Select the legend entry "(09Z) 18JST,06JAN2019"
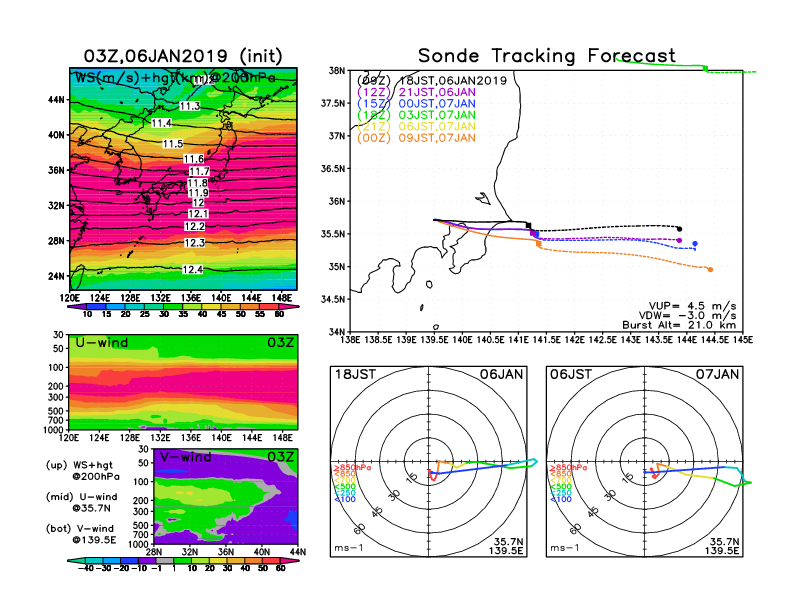 click(x=431, y=81)
